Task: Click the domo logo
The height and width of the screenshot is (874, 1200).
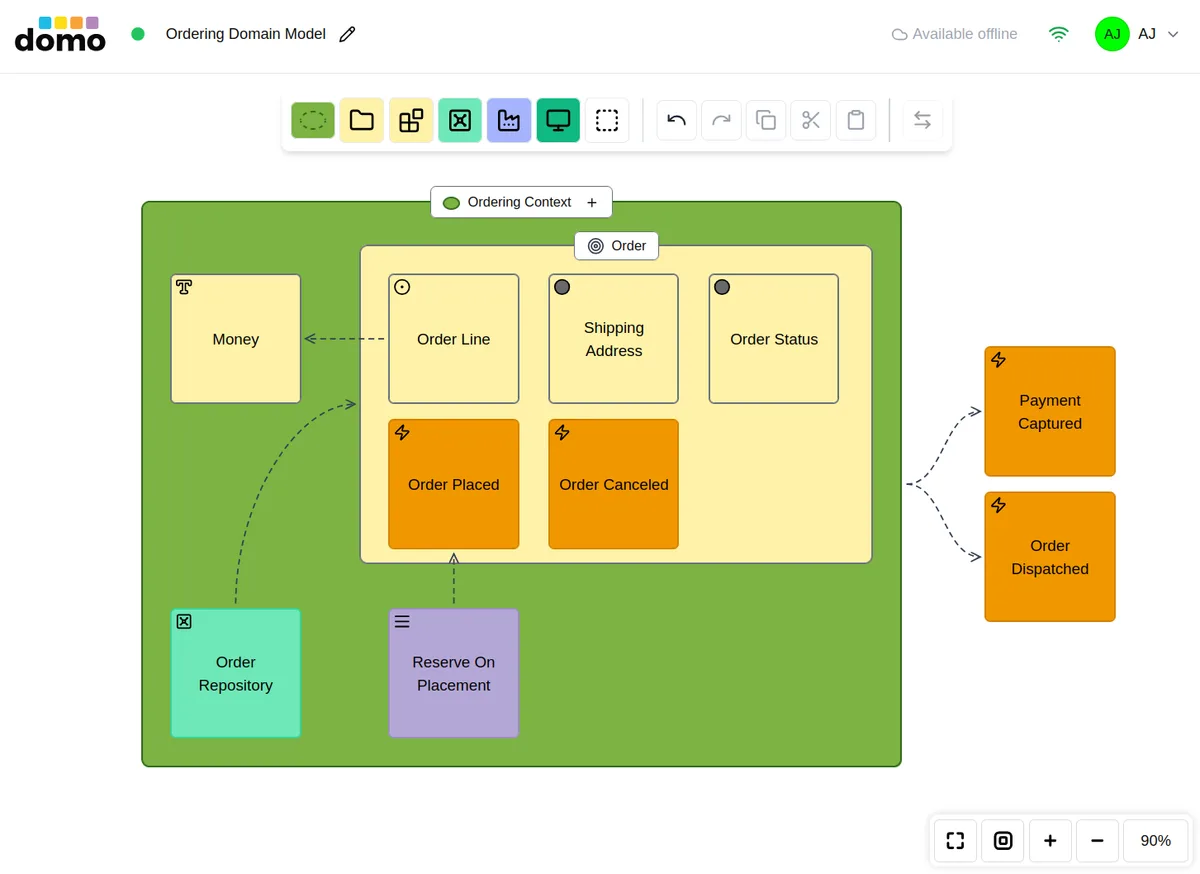Action: coord(60,34)
